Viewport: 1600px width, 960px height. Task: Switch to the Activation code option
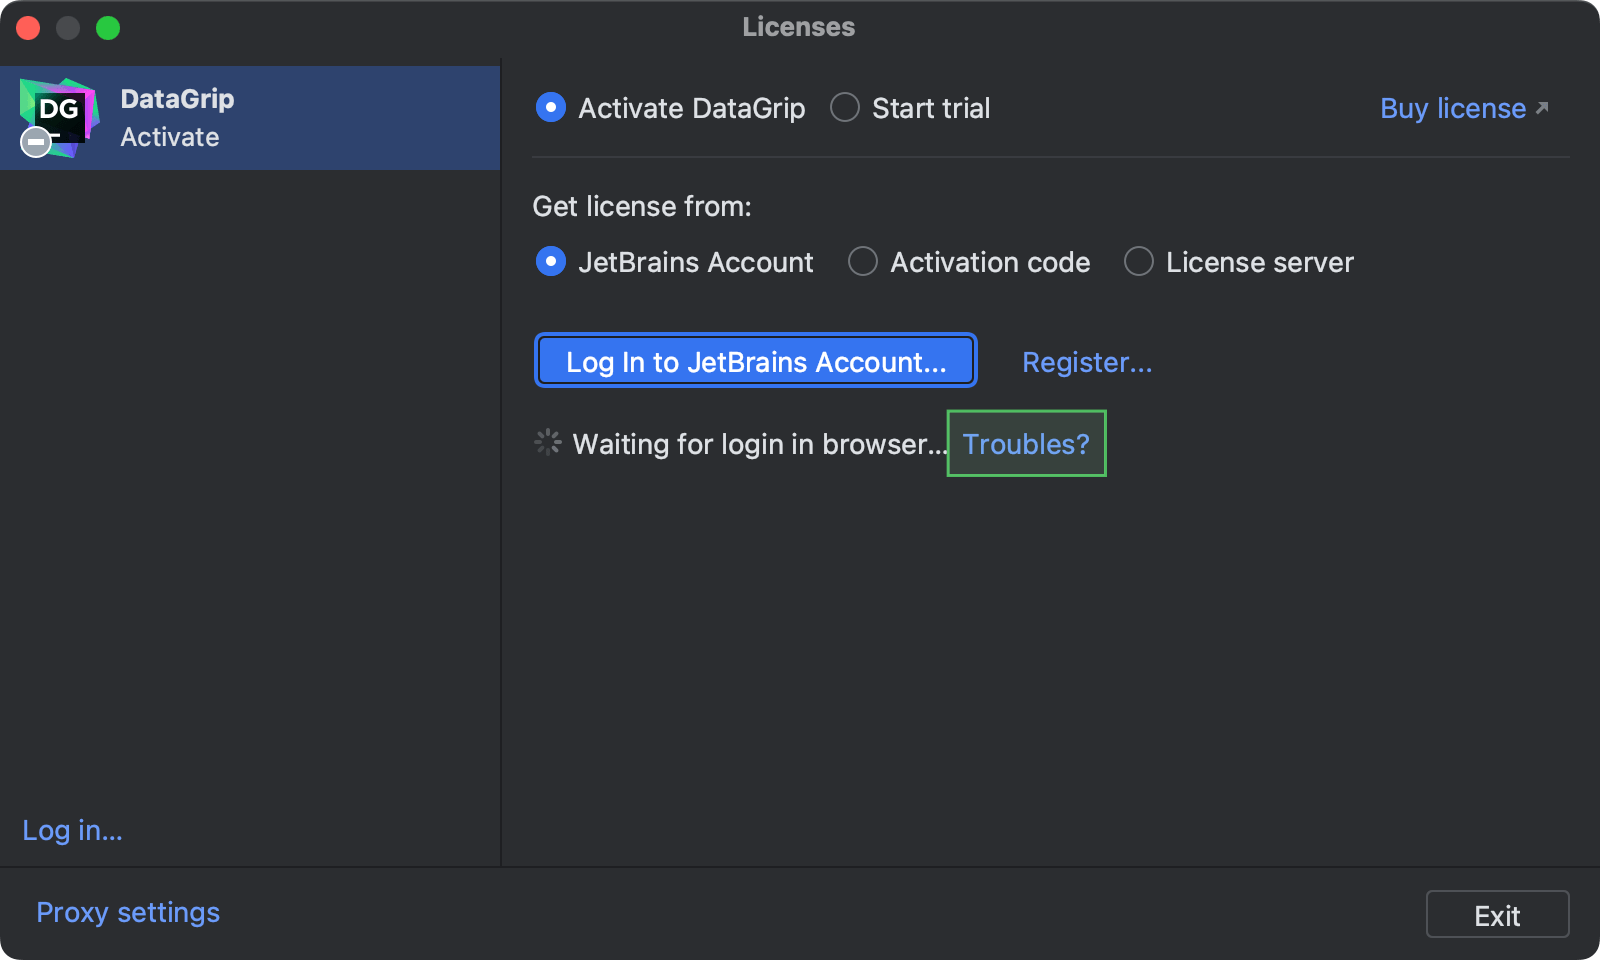tap(863, 261)
